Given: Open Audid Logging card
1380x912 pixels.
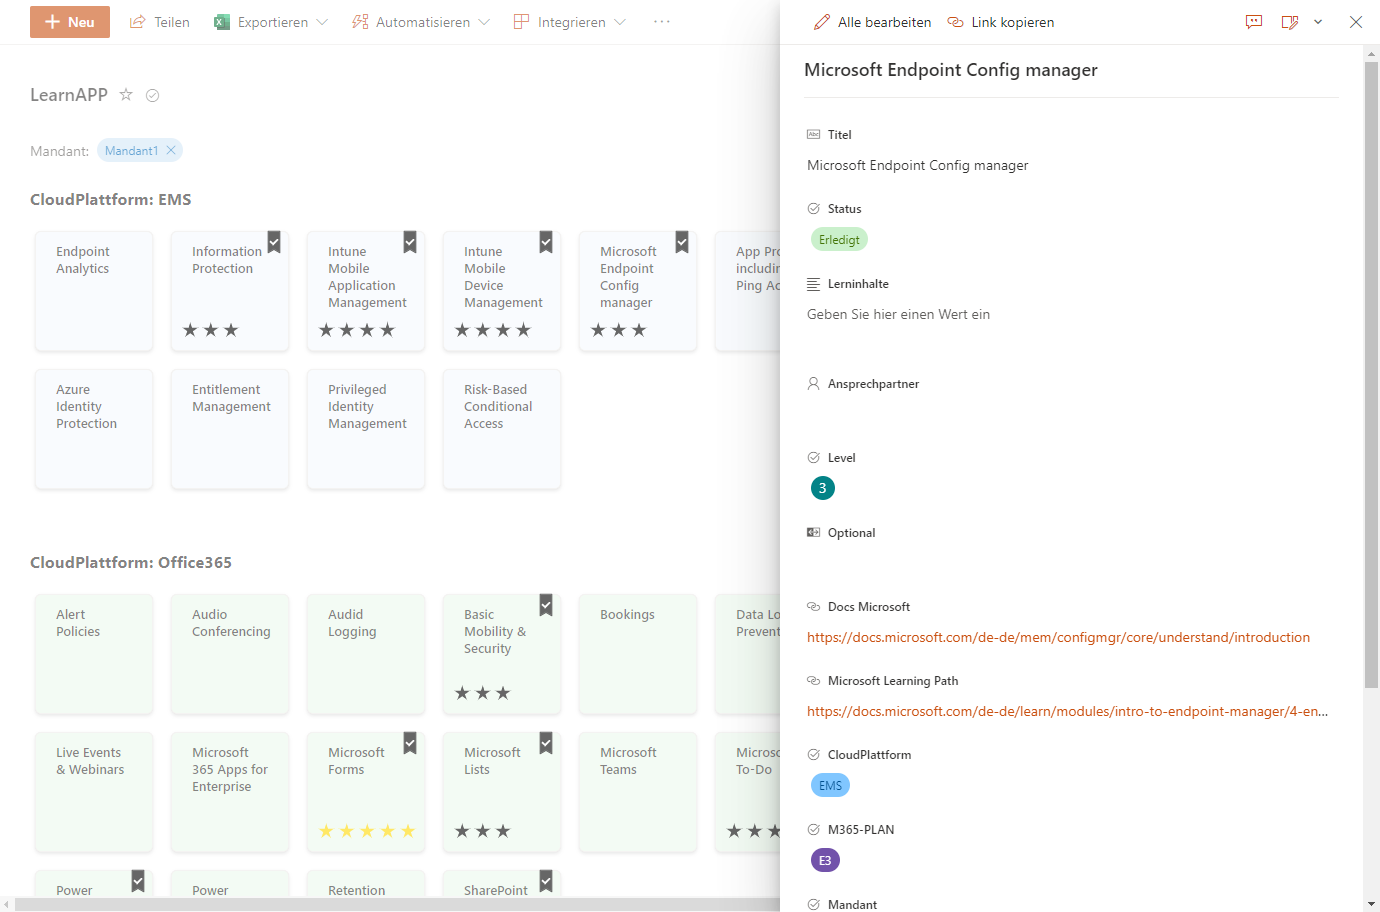Looking at the screenshot, I should [x=366, y=654].
